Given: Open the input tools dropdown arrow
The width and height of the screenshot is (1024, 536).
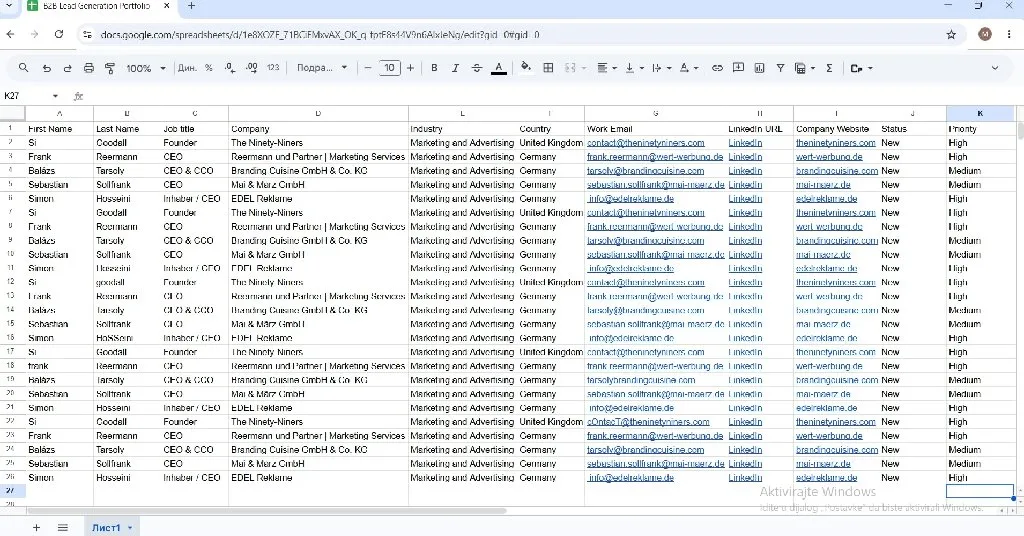Looking at the screenshot, I should coord(871,68).
